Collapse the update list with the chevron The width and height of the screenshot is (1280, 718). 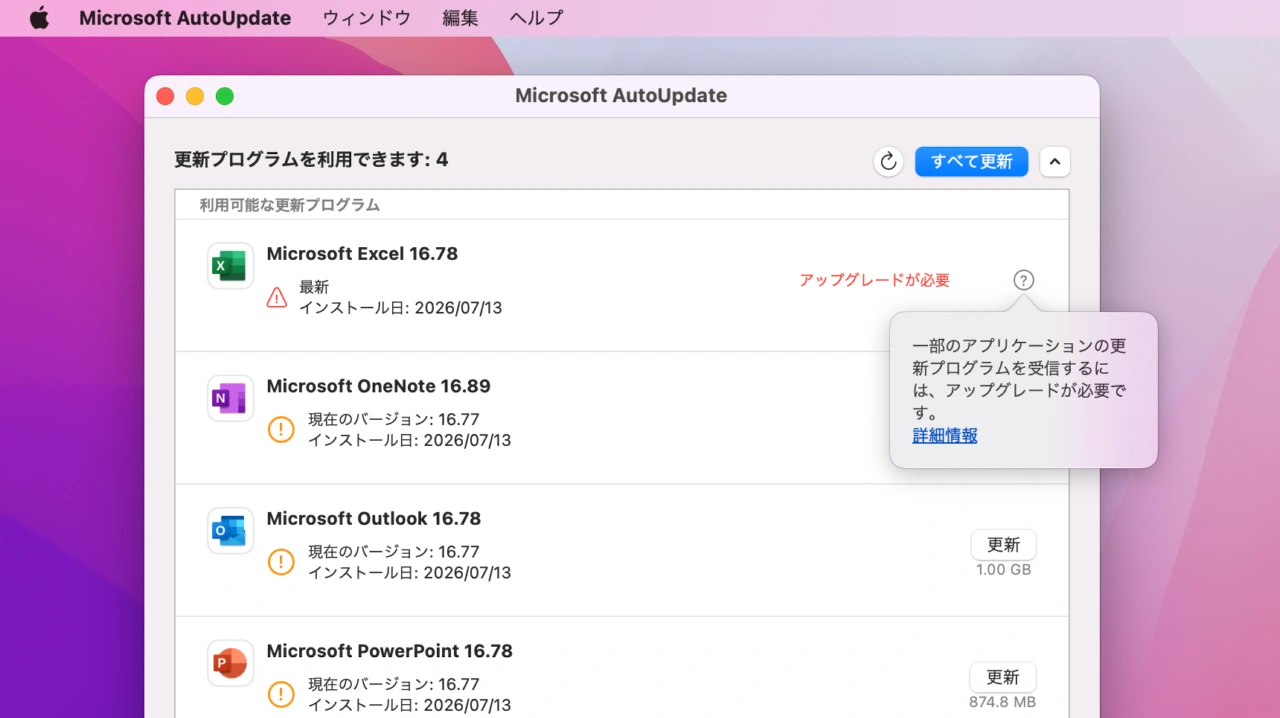[1055, 161]
